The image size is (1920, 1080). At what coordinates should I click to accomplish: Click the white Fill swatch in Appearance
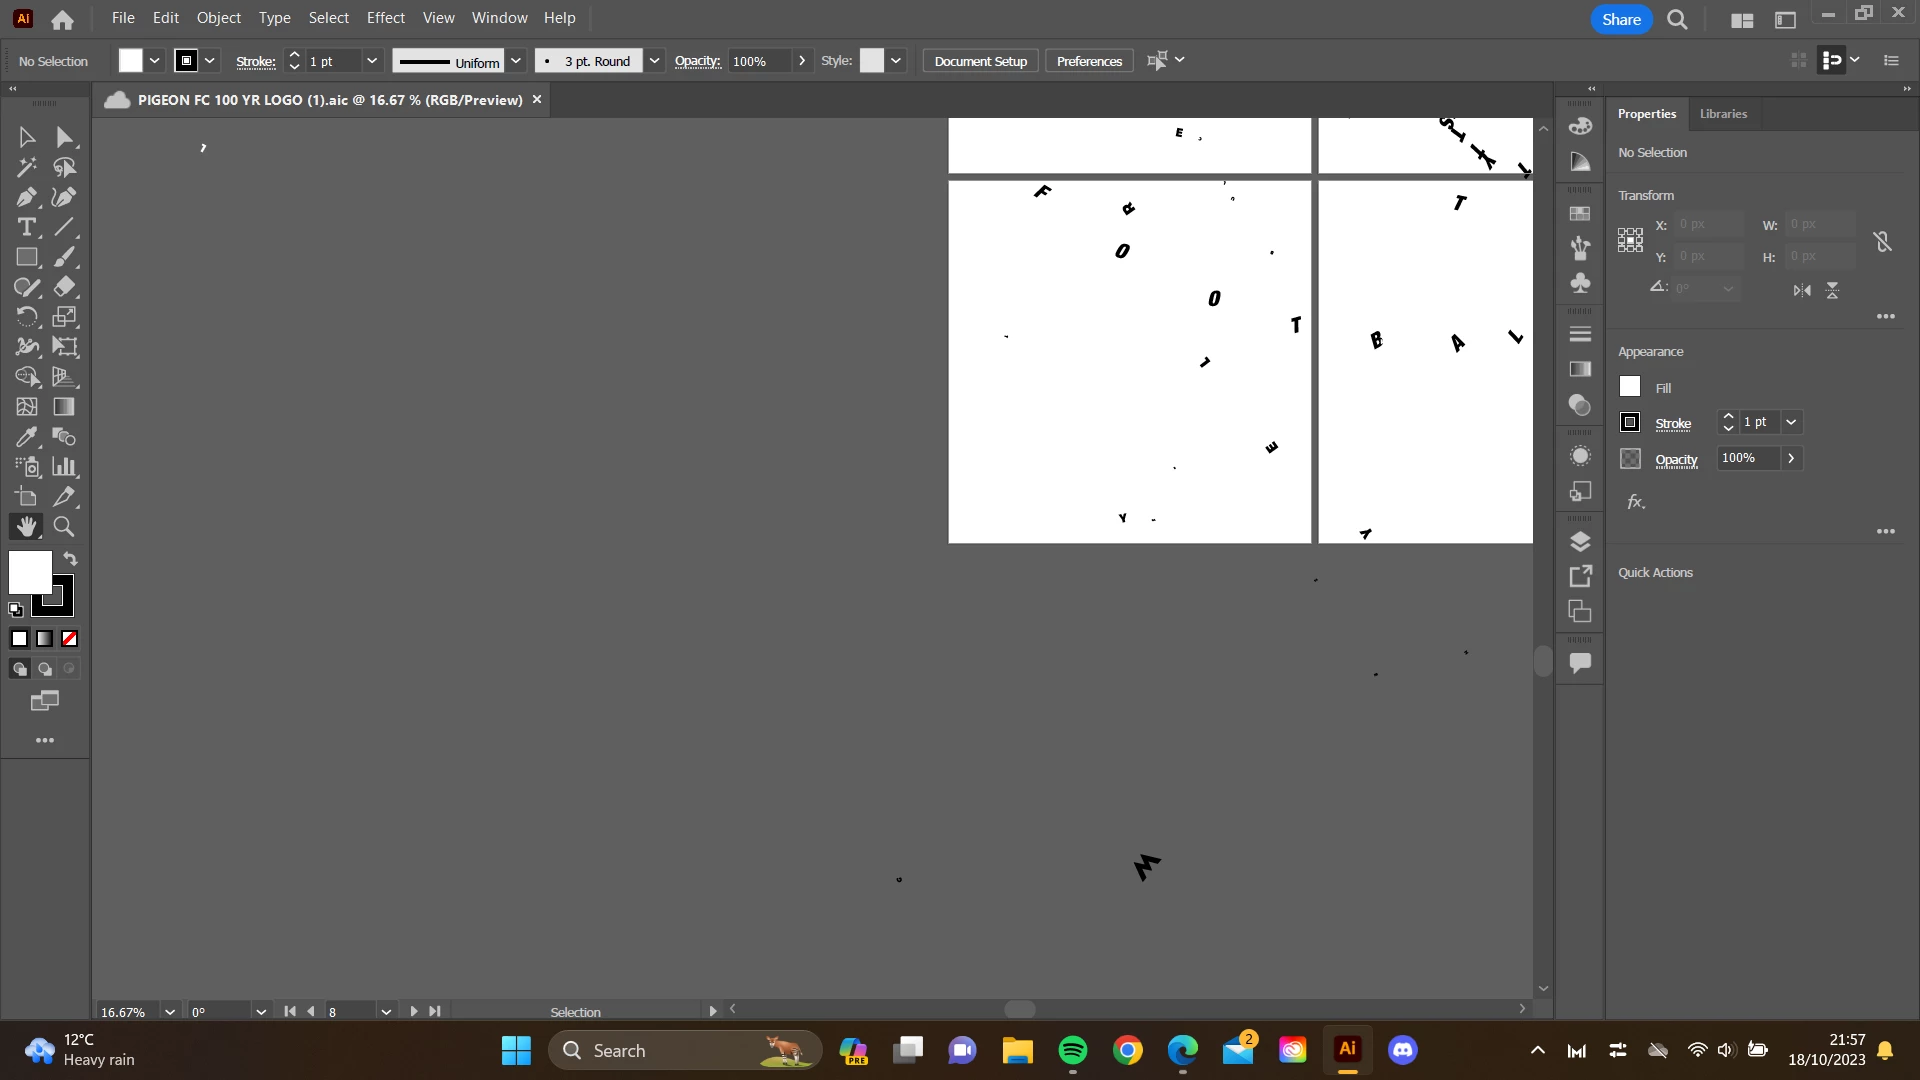pos(1630,387)
